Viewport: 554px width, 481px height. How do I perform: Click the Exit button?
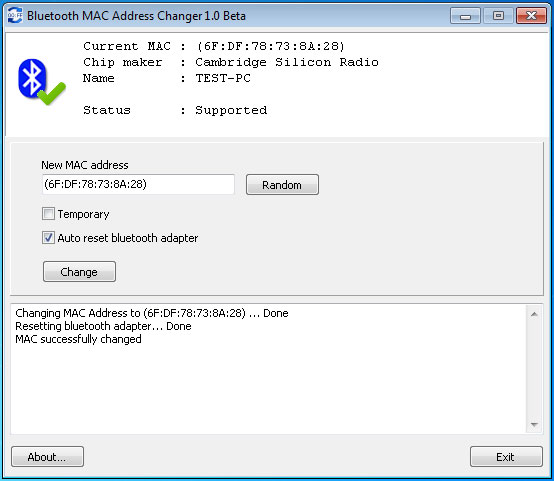click(x=506, y=457)
